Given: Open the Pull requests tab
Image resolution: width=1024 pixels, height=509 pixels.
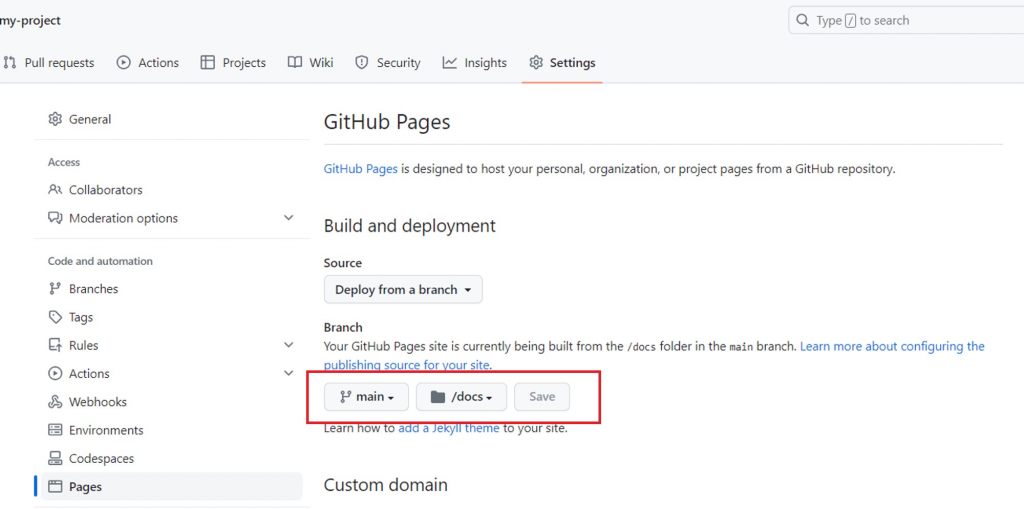Looking at the screenshot, I should tap(49, 63).
